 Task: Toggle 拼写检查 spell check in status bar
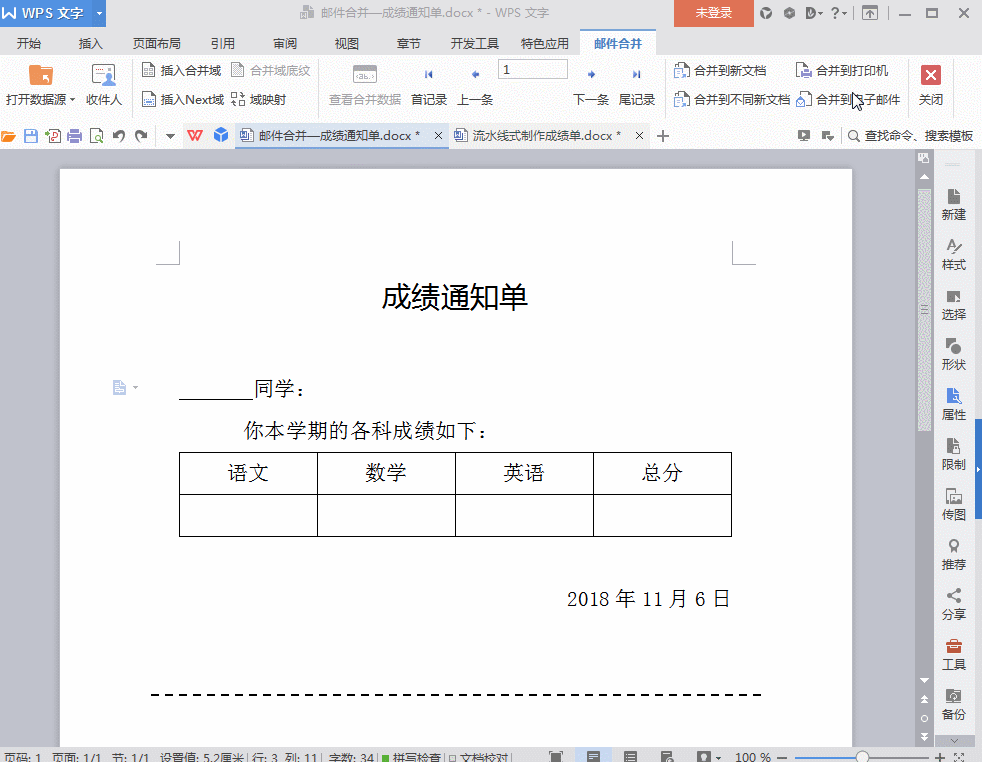tap(411, 756)
